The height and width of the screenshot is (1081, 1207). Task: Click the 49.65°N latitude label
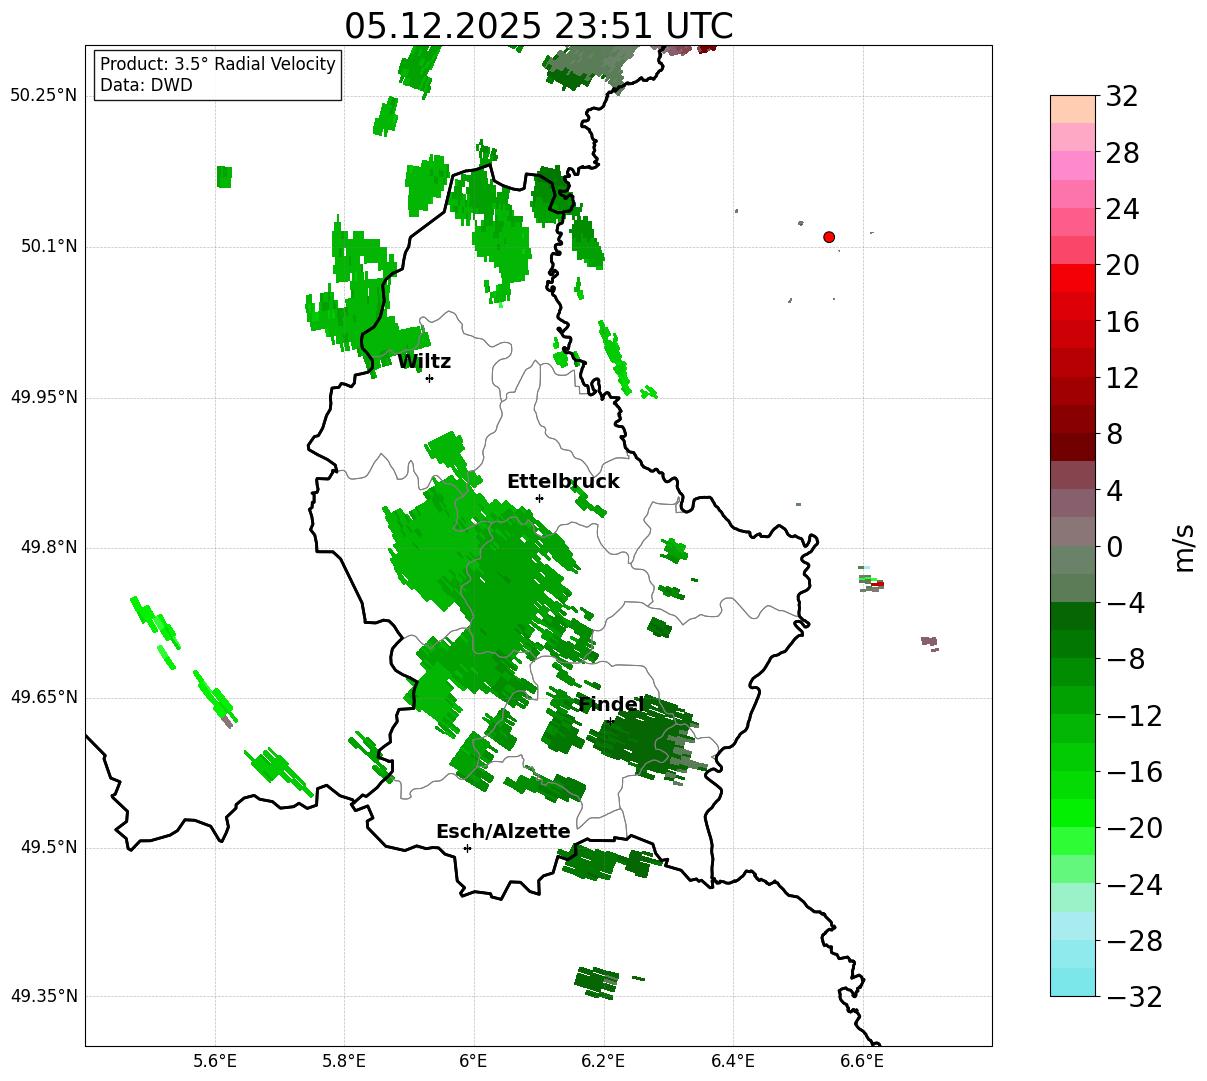[x=43, y=697]
